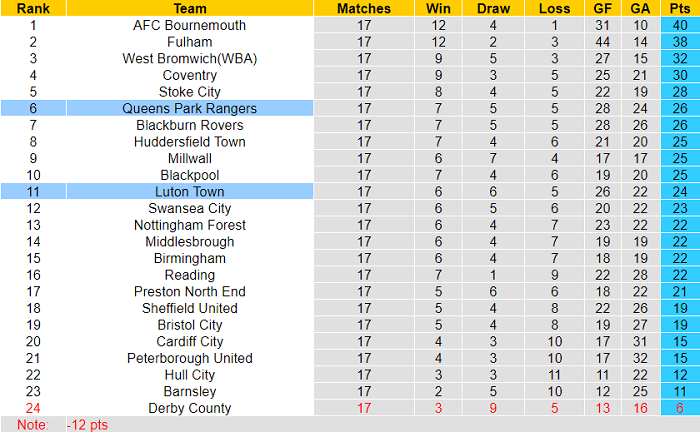The width and height of the screenshot is (700, 432).
Task: Click the Team column header
Action: pyautogui.click(x=189, y=8)
